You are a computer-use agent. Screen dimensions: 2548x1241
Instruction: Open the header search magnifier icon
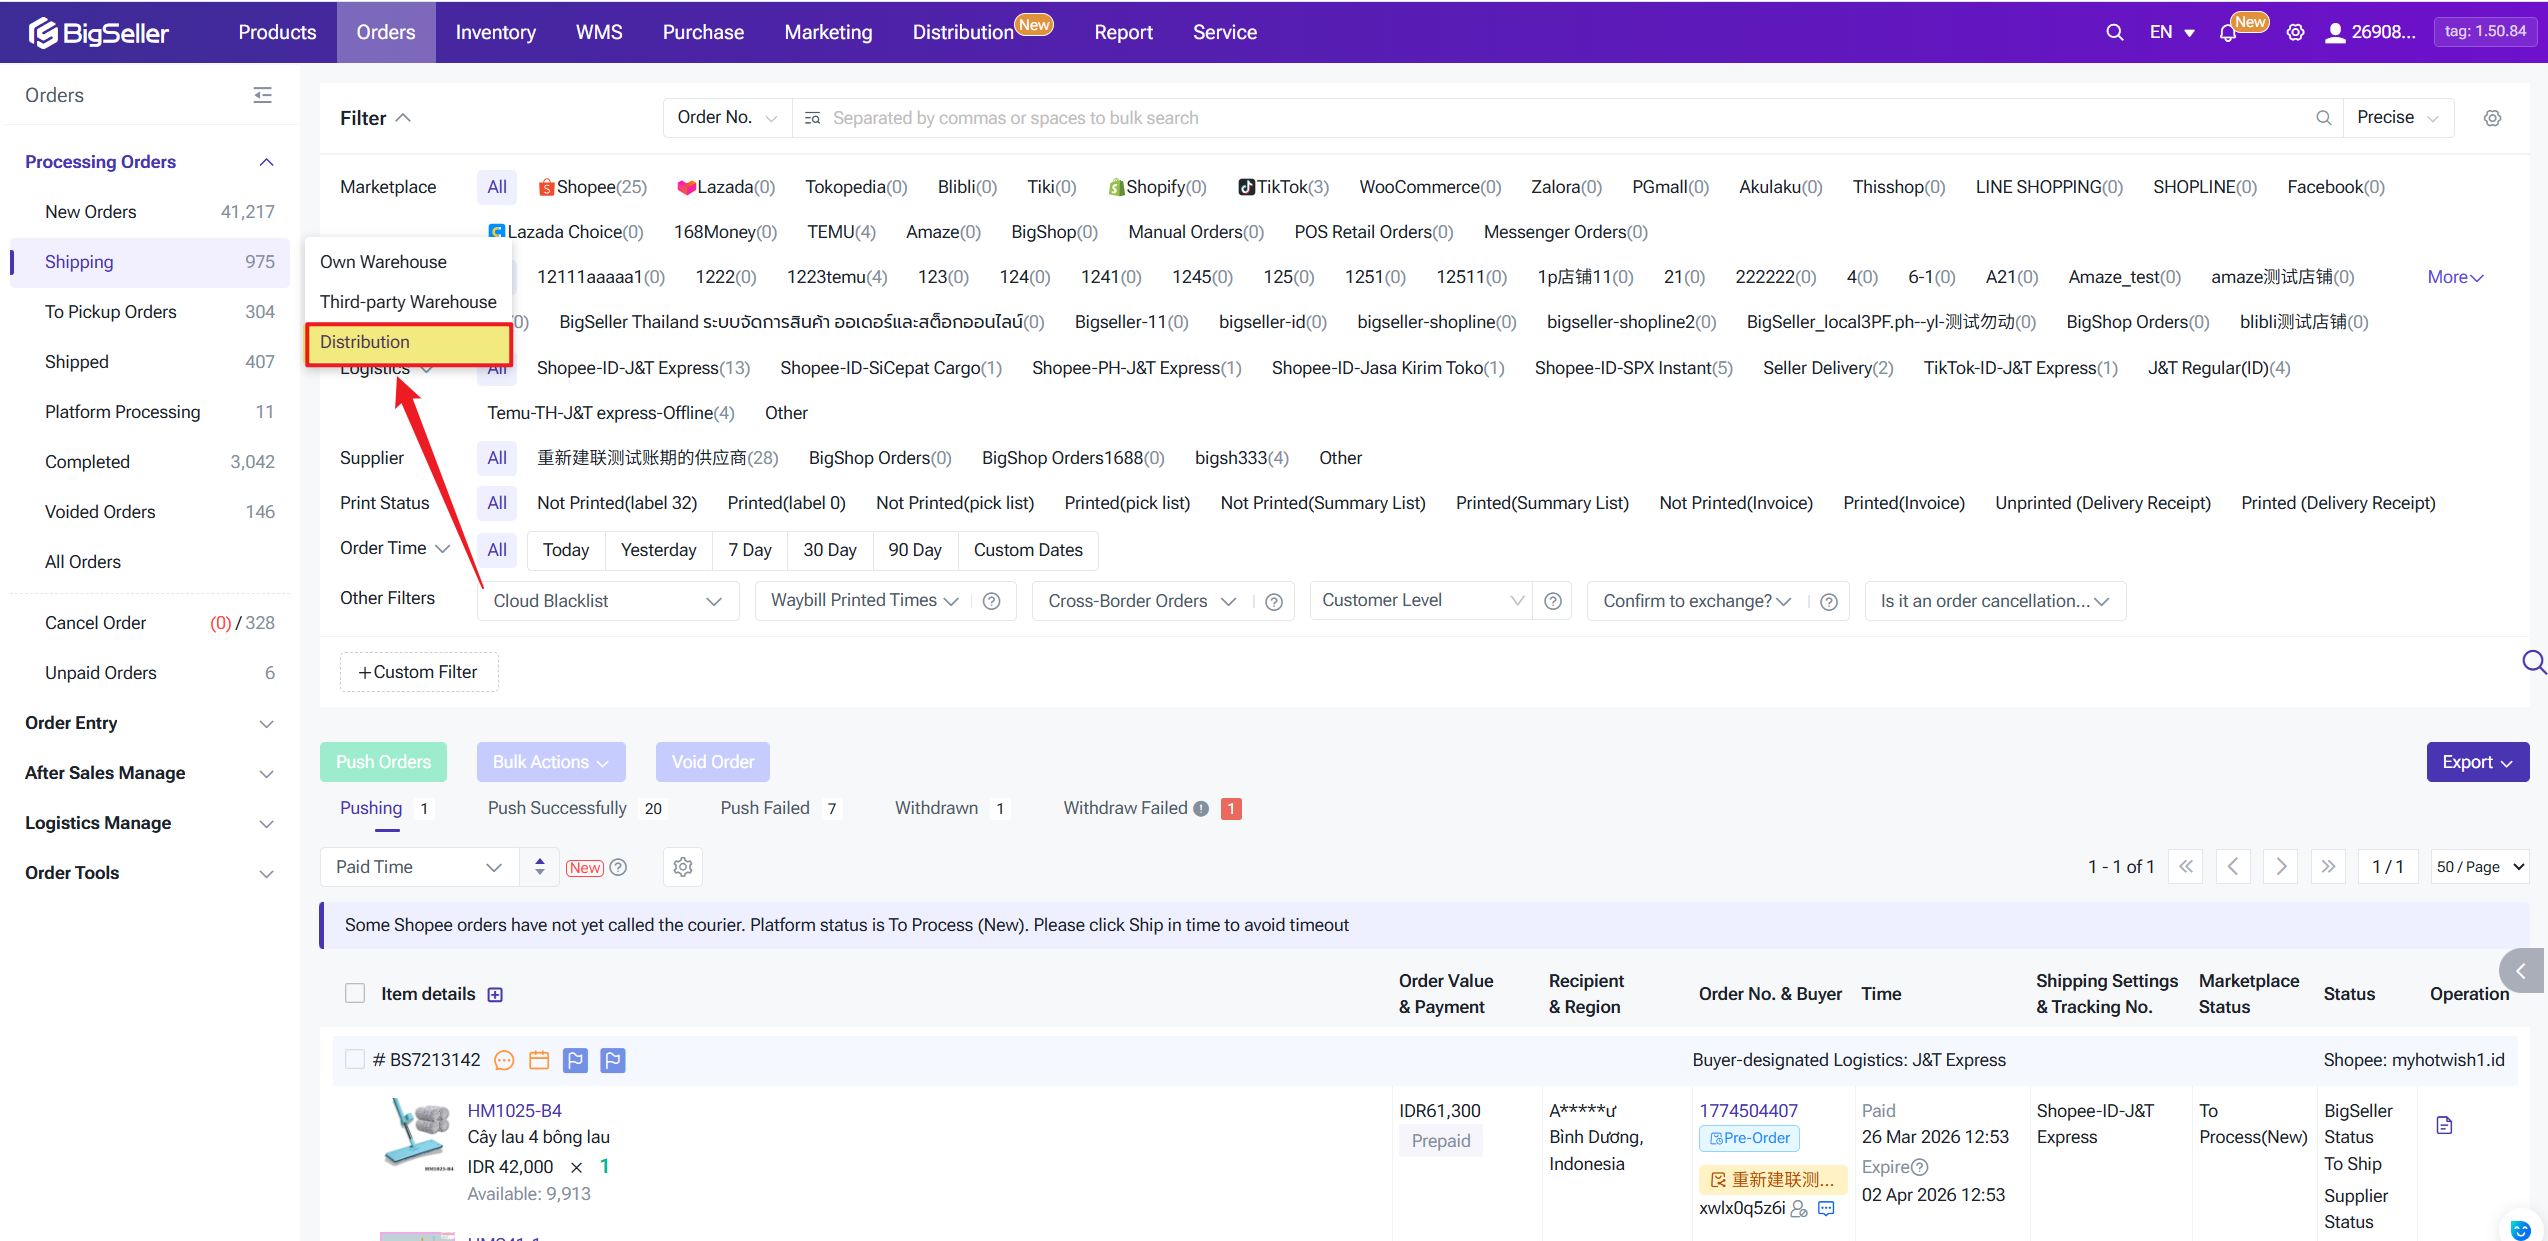click(x=2114, y=32)
